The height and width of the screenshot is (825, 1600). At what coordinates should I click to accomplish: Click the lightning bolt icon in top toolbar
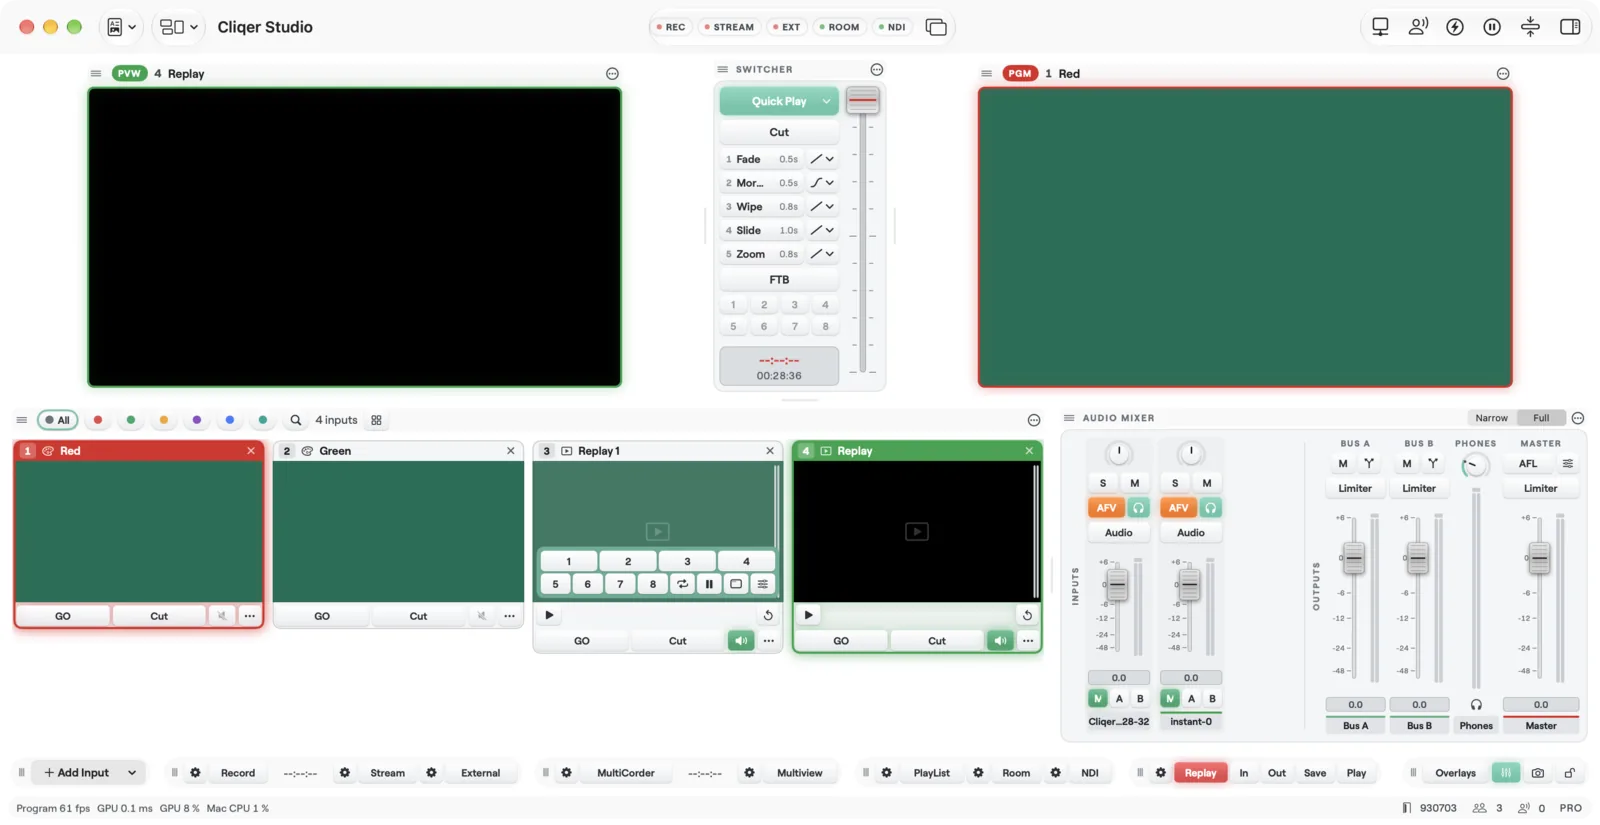click(1455, 27)
